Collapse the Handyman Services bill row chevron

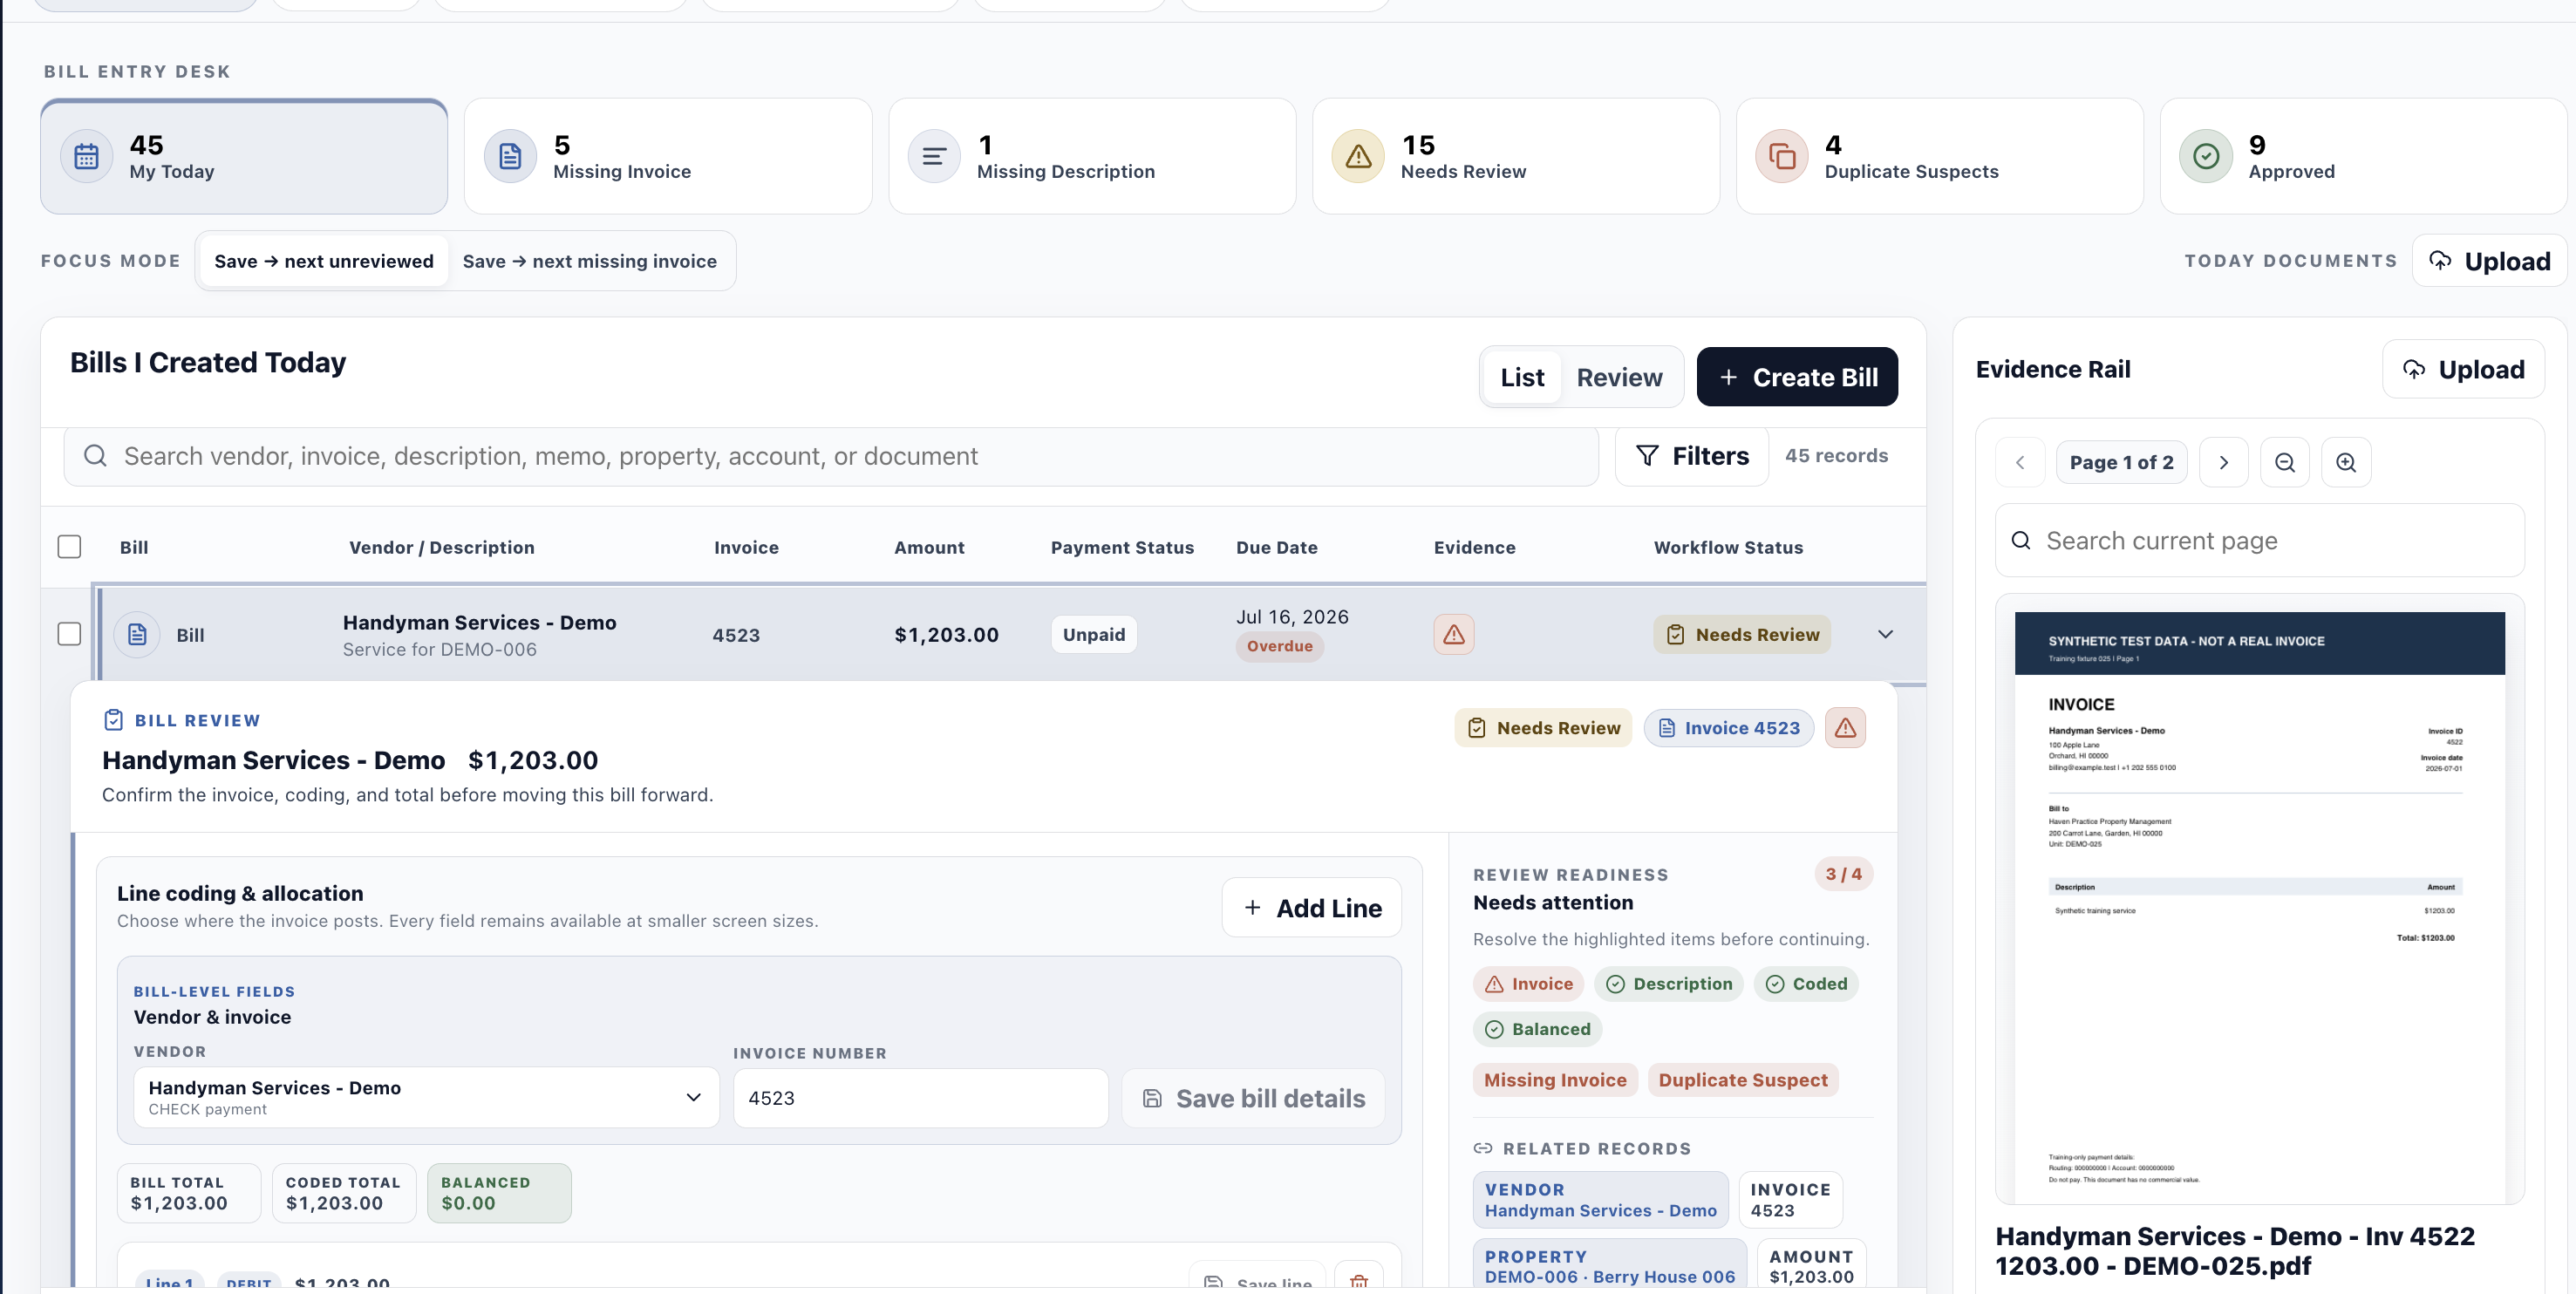pos(1885,634)
